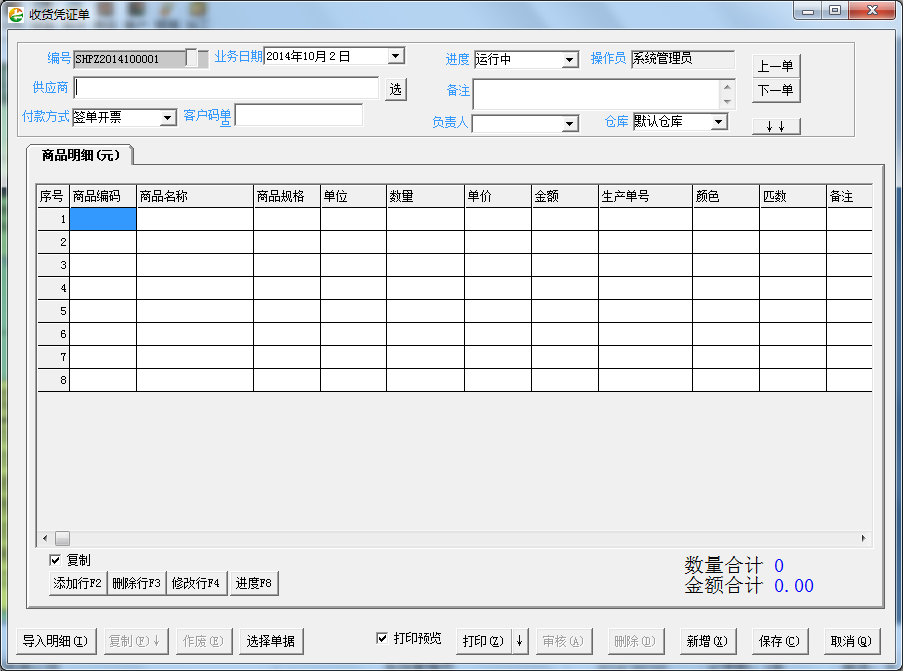Click the ↓↓ expand button
The image size is (903, 671).
point(776,126)
